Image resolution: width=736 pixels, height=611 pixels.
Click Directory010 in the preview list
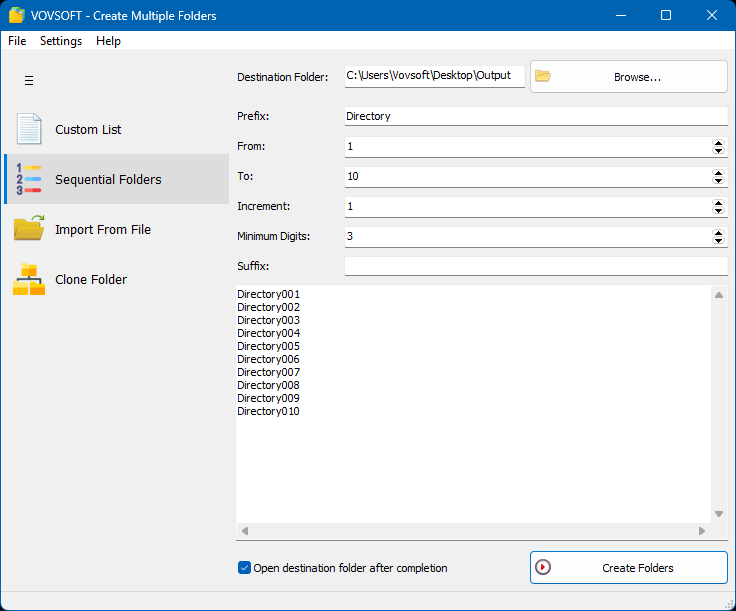pos(268,412)
